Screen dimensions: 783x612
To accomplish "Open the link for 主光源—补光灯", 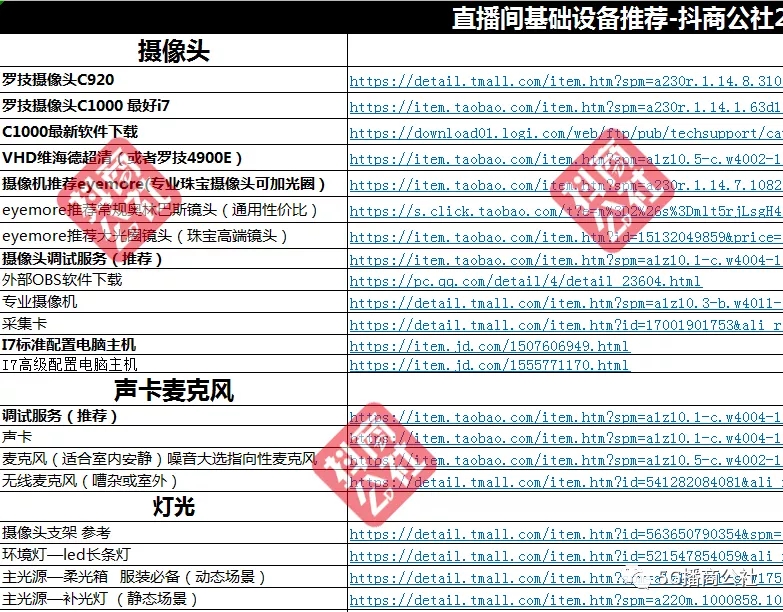I will point(566,600).
